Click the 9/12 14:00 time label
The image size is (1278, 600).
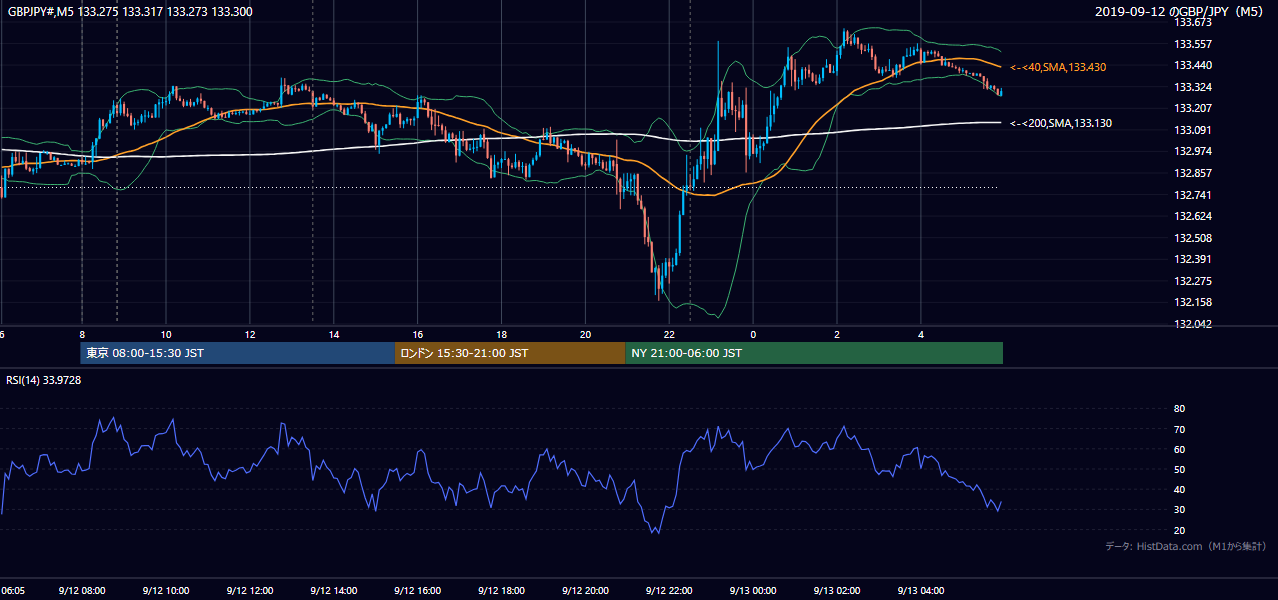(334, 591)
